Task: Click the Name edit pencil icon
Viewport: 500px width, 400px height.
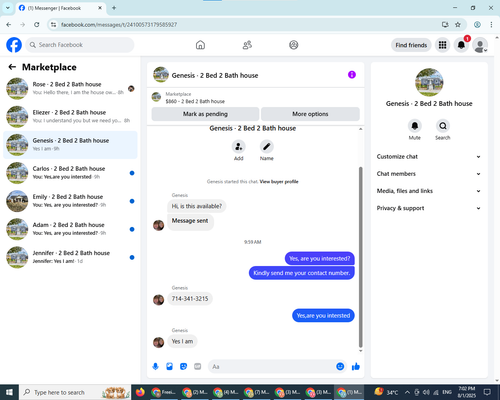Action: [x=267, y=146]
